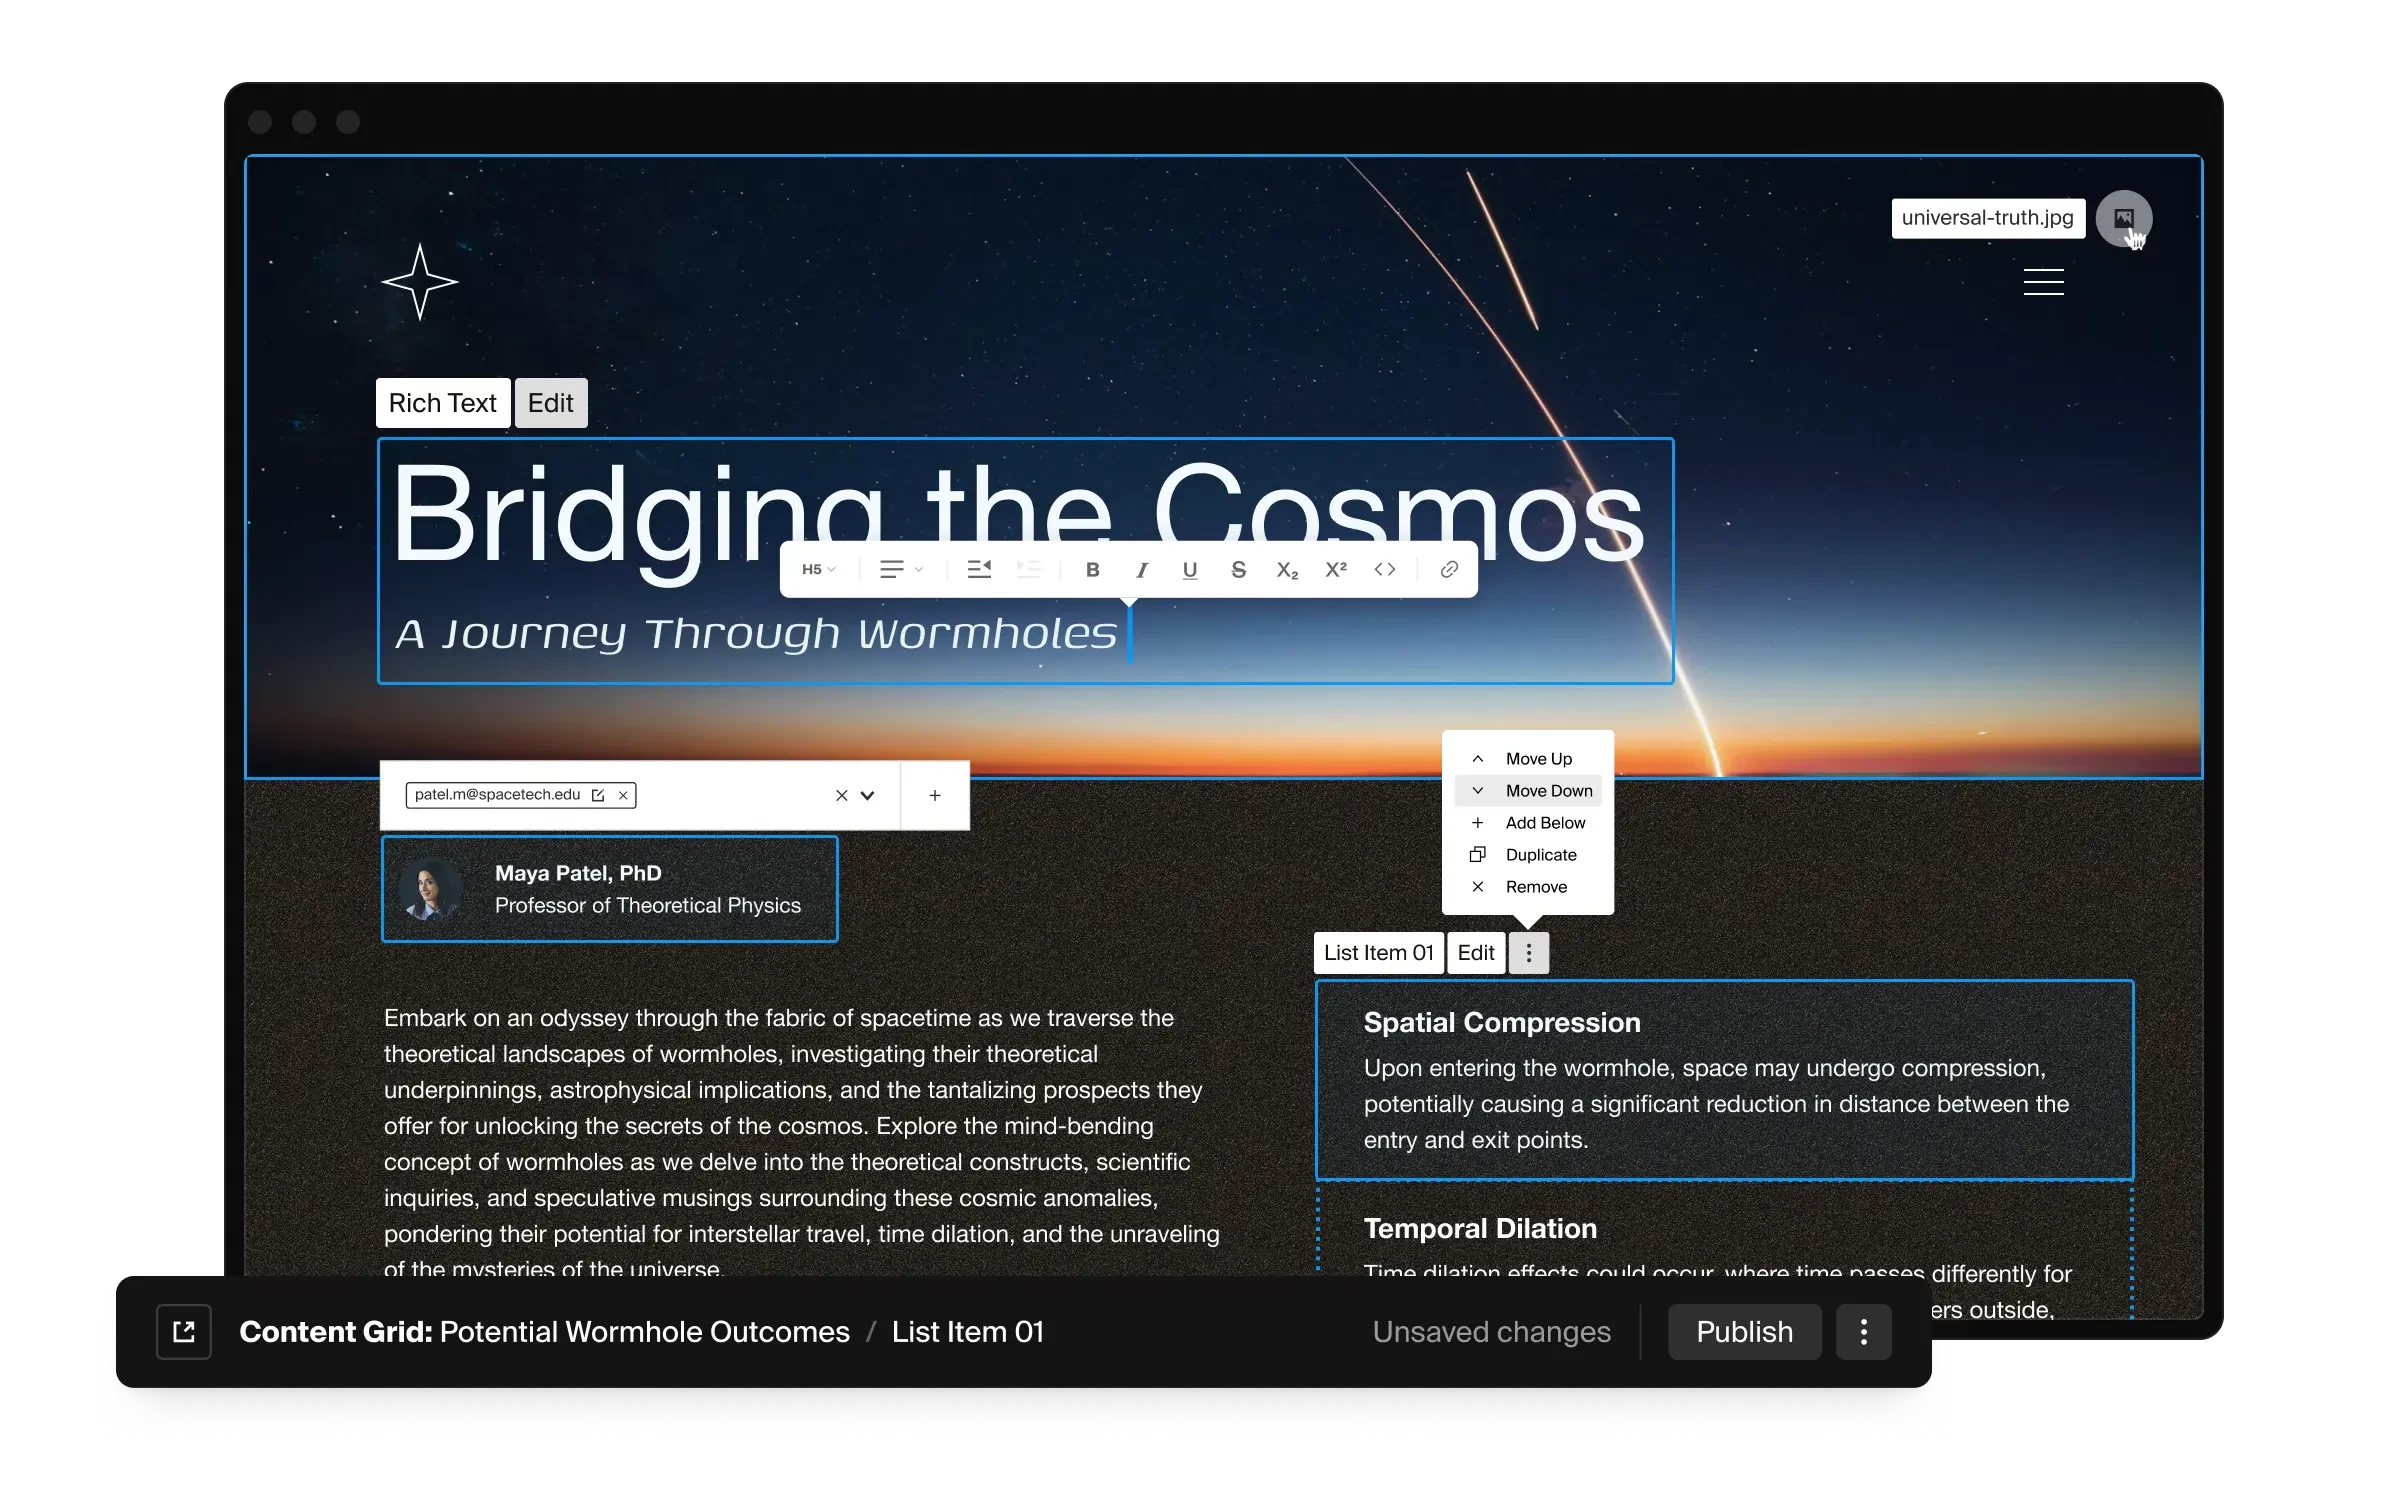Expand the List Item 01 options menu
This screenshot has height=1512, width=2400.
(1527, 953)
